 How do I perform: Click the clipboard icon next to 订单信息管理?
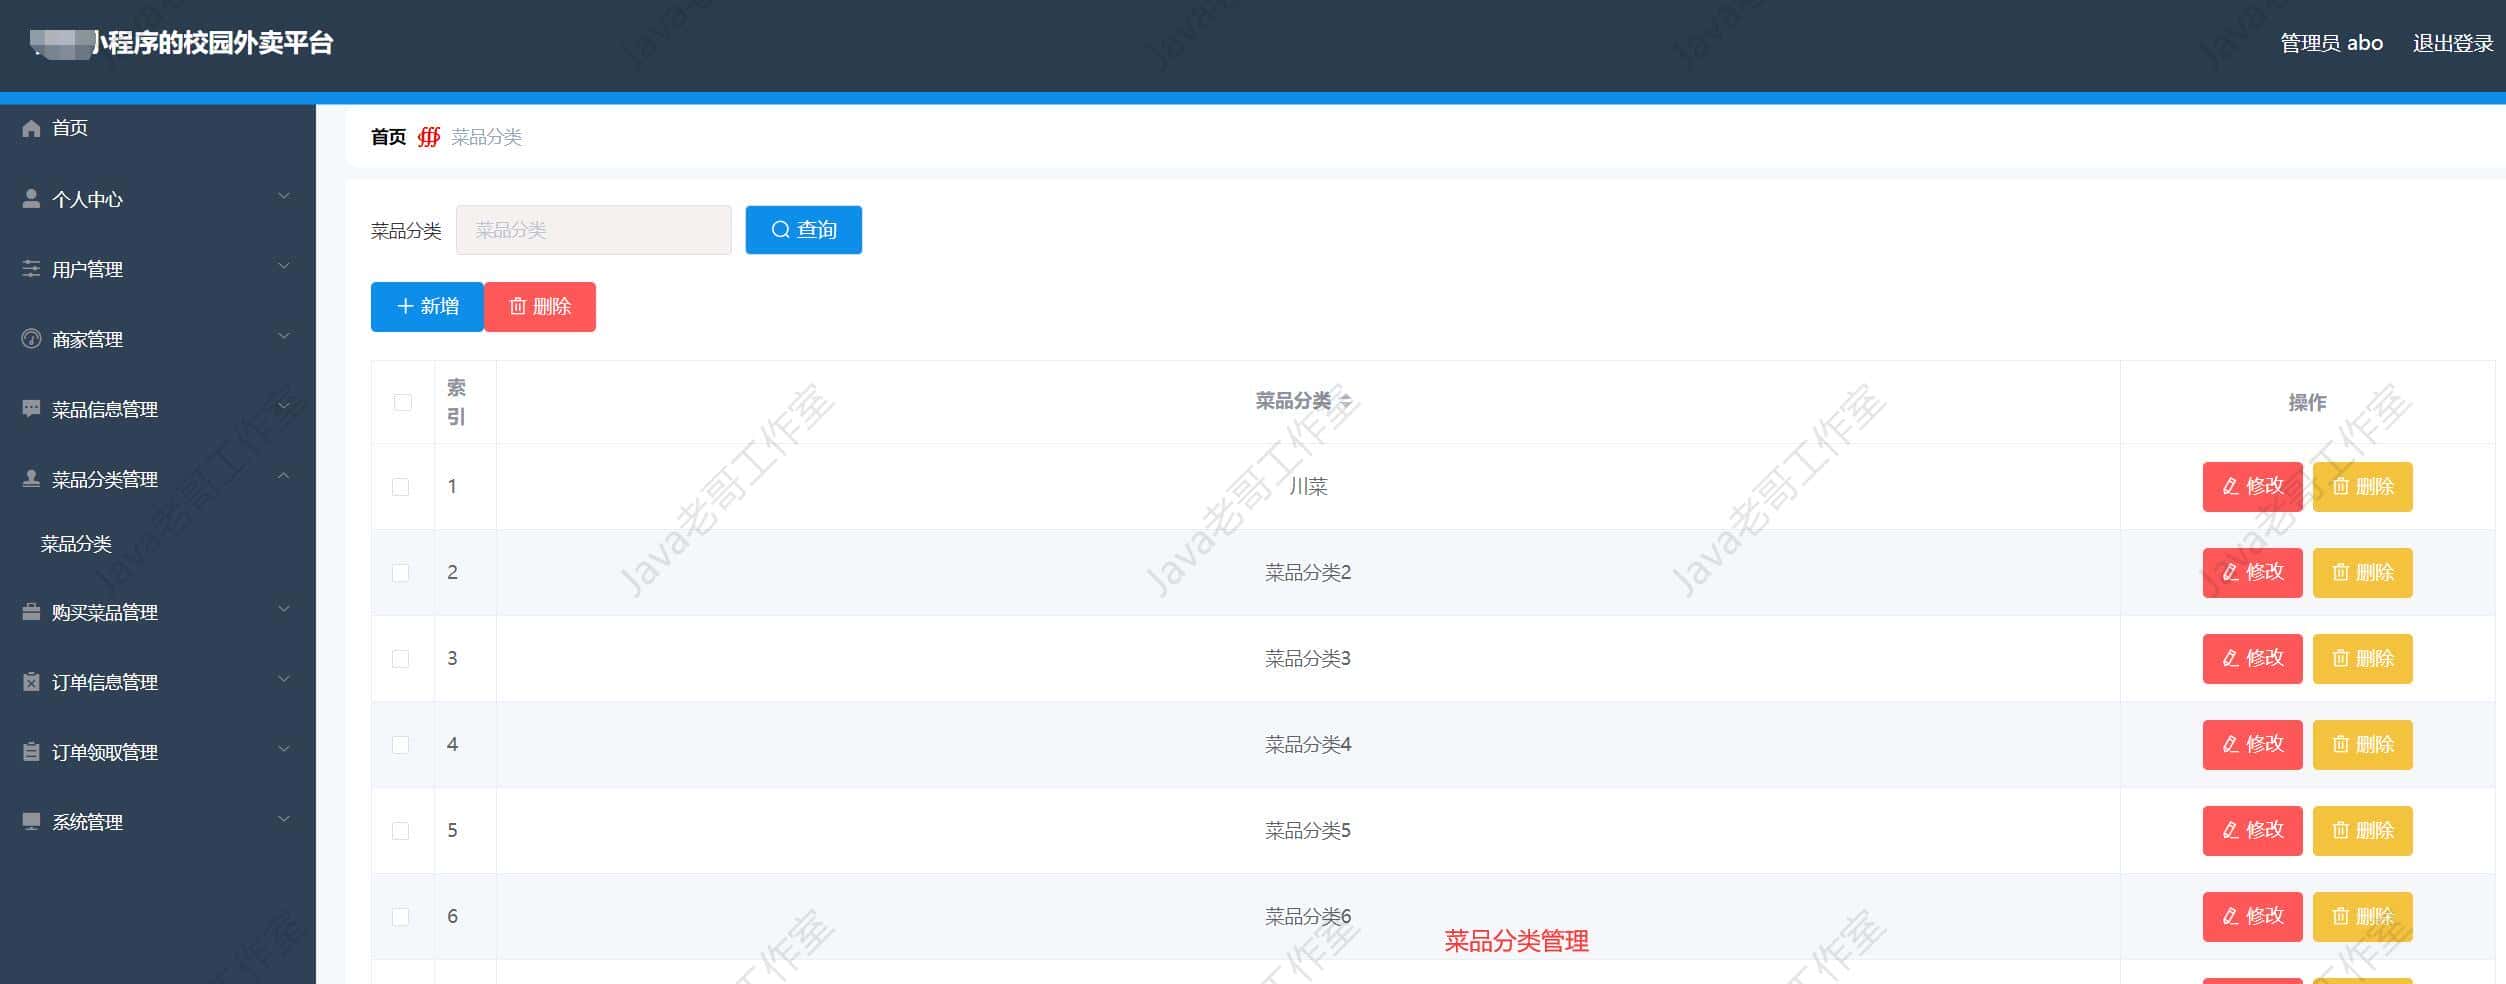coord(31,681)
